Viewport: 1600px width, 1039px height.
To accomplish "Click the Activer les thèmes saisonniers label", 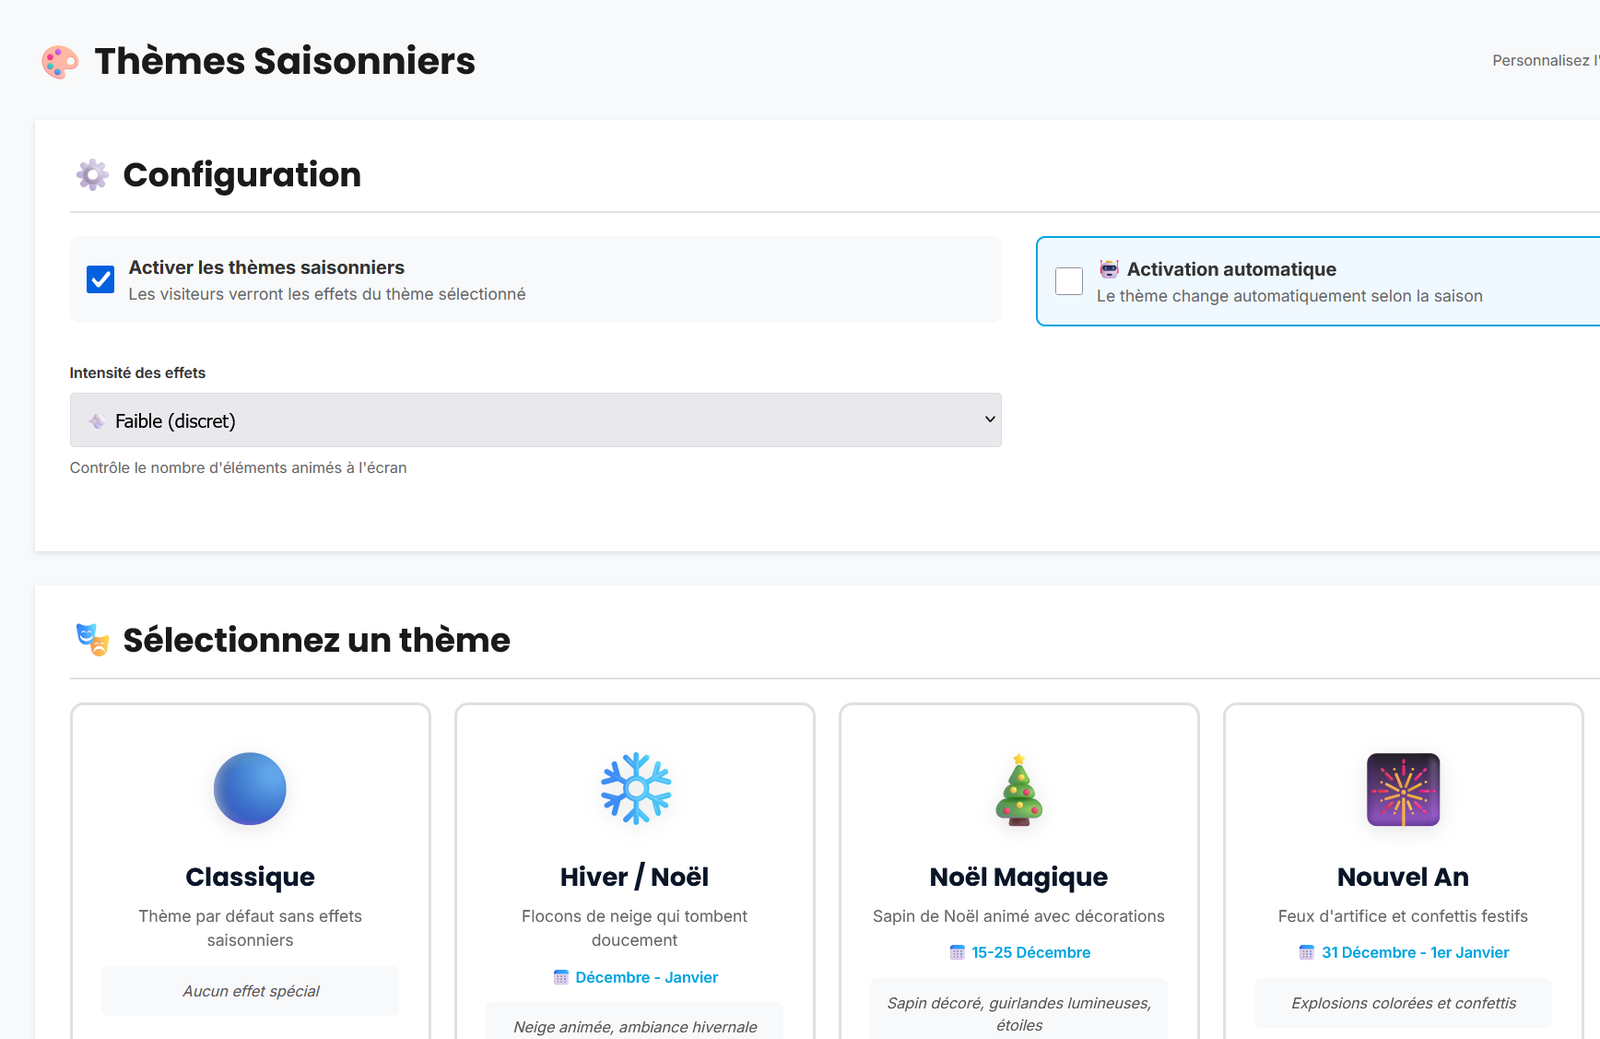I will (266, 267).
